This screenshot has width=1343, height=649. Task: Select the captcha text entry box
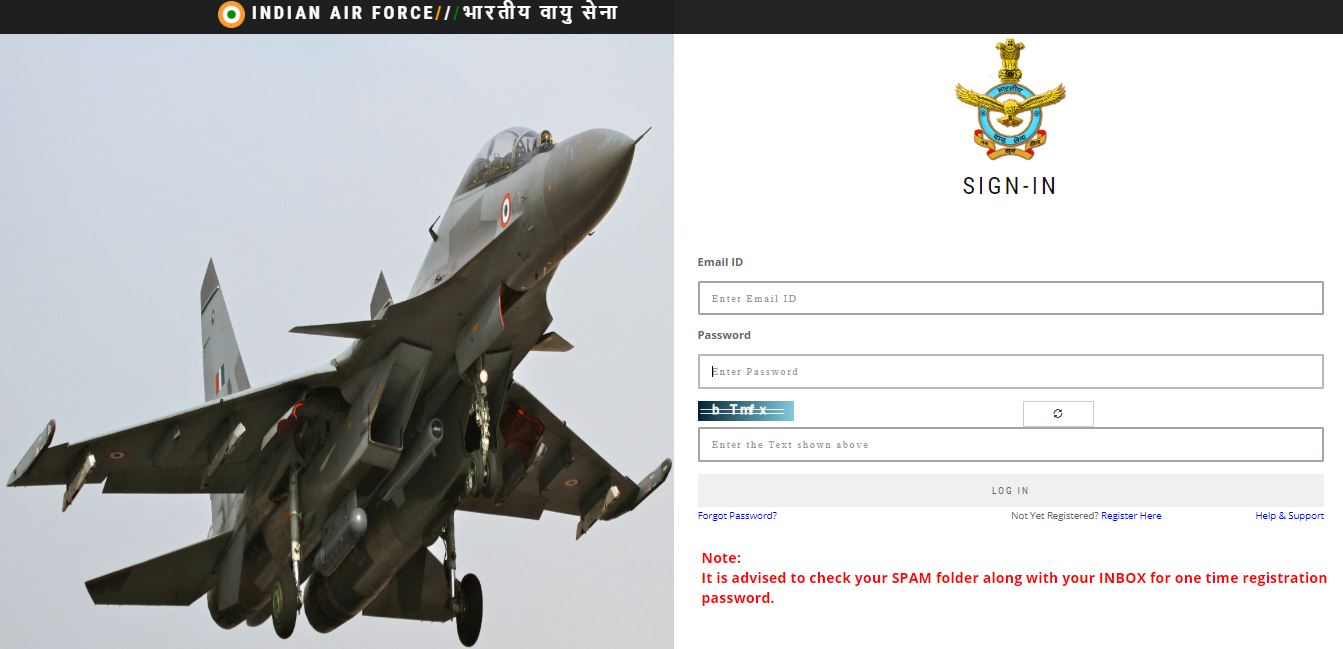pos(1010,444)
